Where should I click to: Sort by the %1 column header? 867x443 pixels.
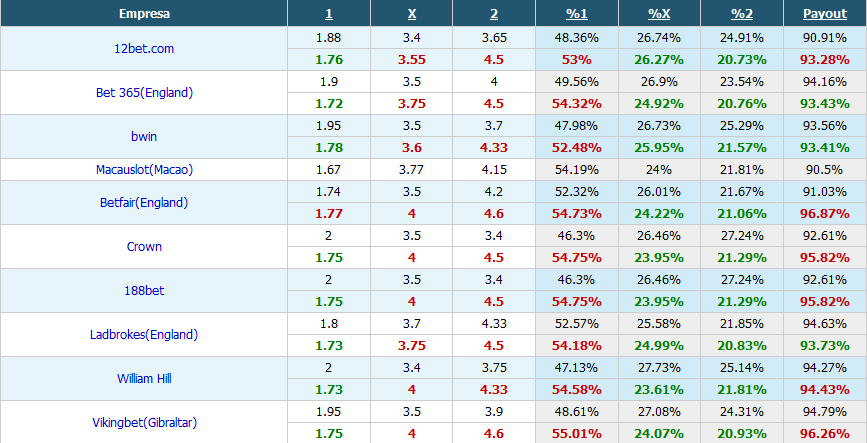576,14
